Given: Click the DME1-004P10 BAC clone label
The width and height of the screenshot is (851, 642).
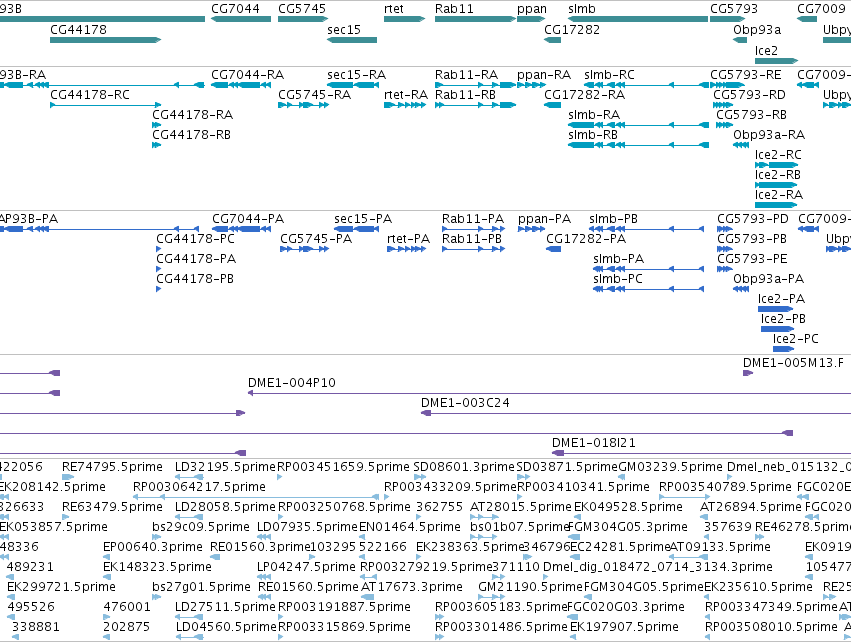Looking at the screenshot, I should pyautogui.click(x=291, y=383).
